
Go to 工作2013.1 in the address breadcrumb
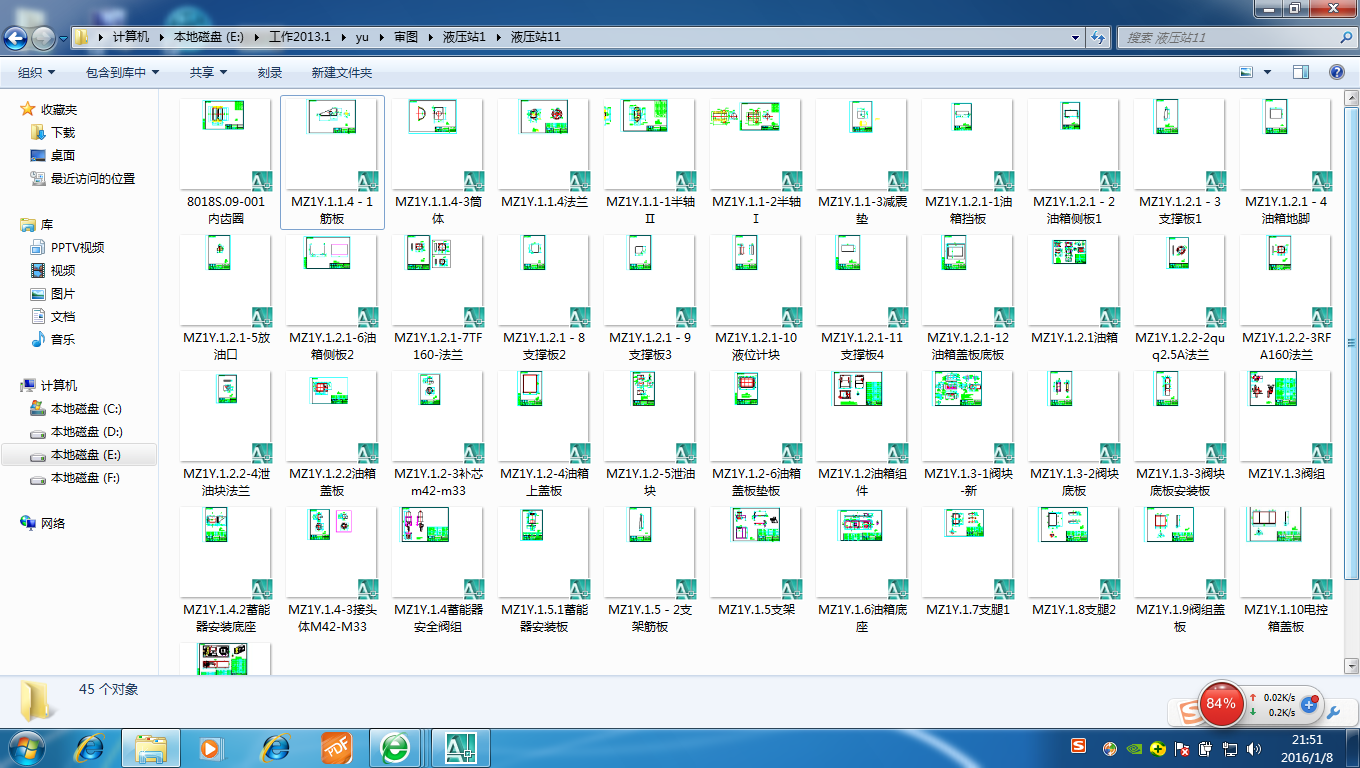pyautogui.click(x=300, y=37)
